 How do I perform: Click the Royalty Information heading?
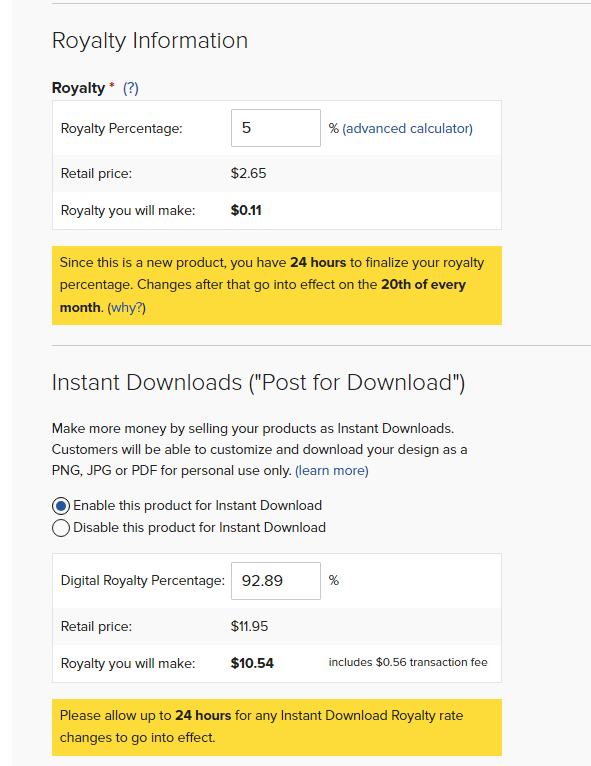pyautogui.click(x=149, y=41)
